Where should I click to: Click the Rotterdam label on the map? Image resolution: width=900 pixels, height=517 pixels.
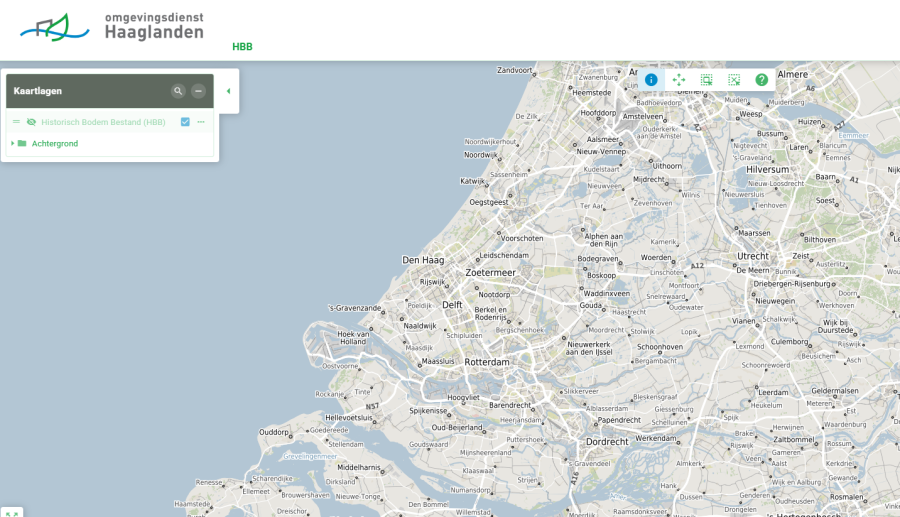tap(487, 362)
